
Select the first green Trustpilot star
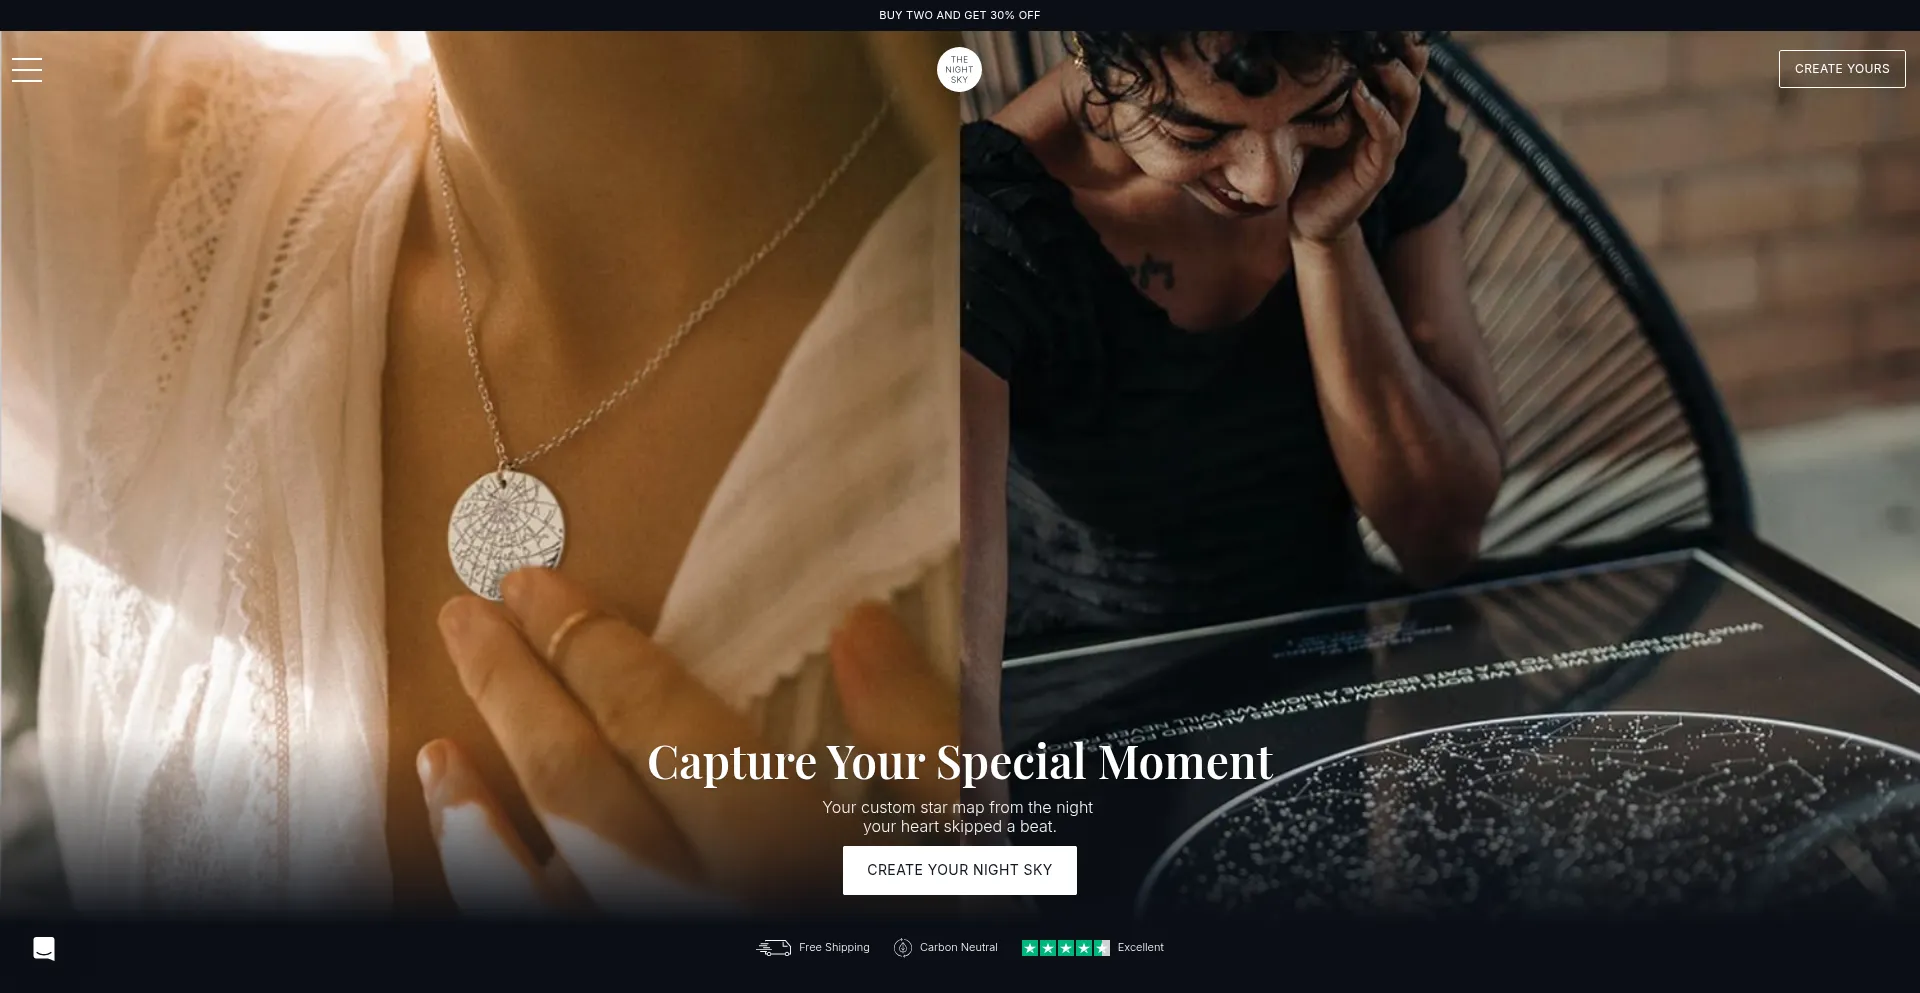1030,948
